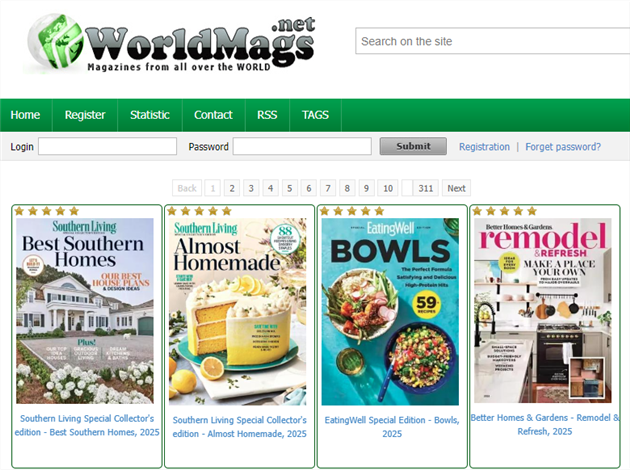The image size is (630, 470).
Task: Give Remodel & Refresh the first star
Action: pos(477,211)
